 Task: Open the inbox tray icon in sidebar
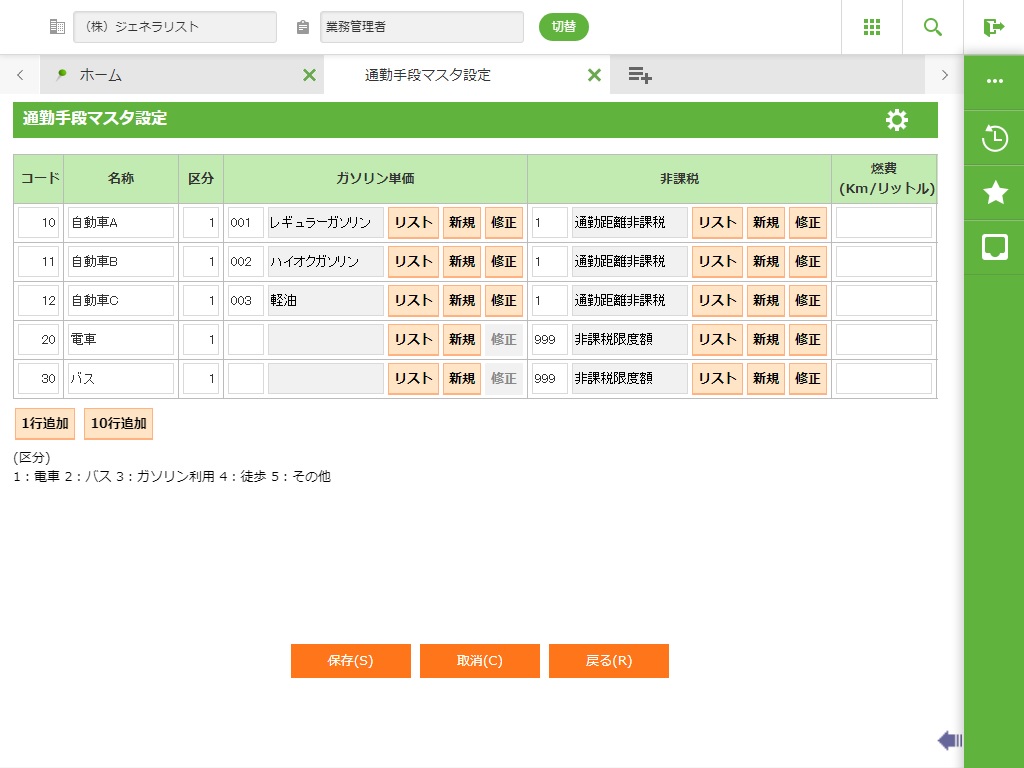coord(995,247)
